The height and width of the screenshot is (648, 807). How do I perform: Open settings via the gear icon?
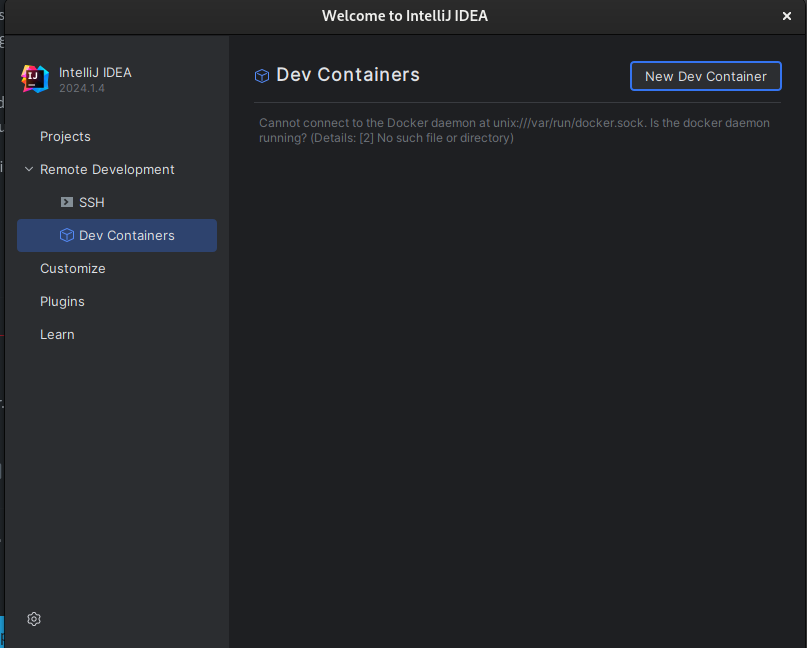click(x=34, y=619)
